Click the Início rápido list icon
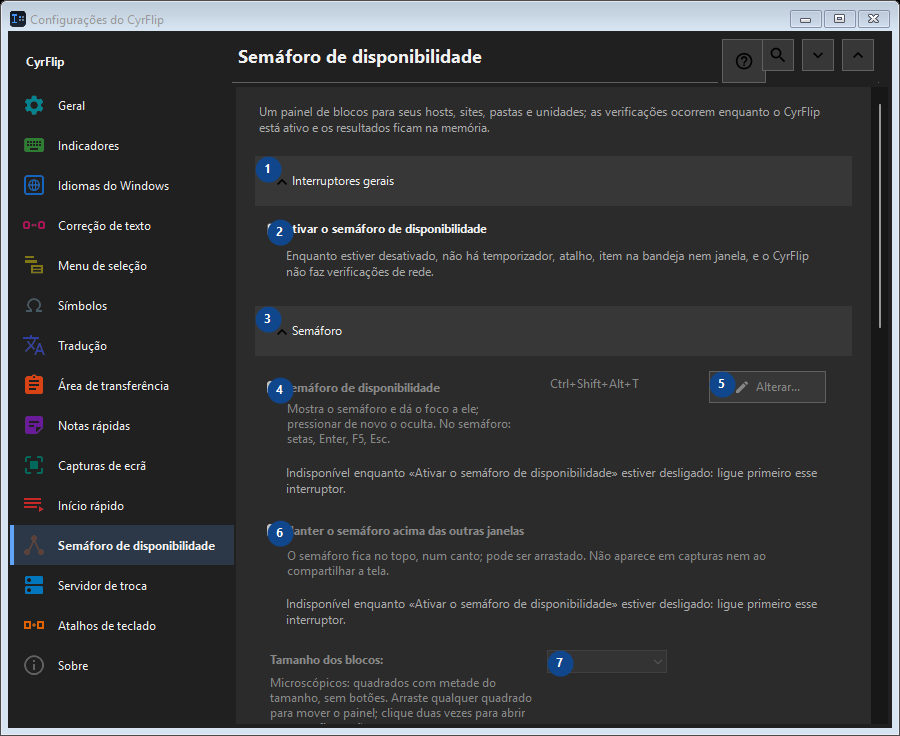This screenshot has height=736, width=900. [34, 505]
